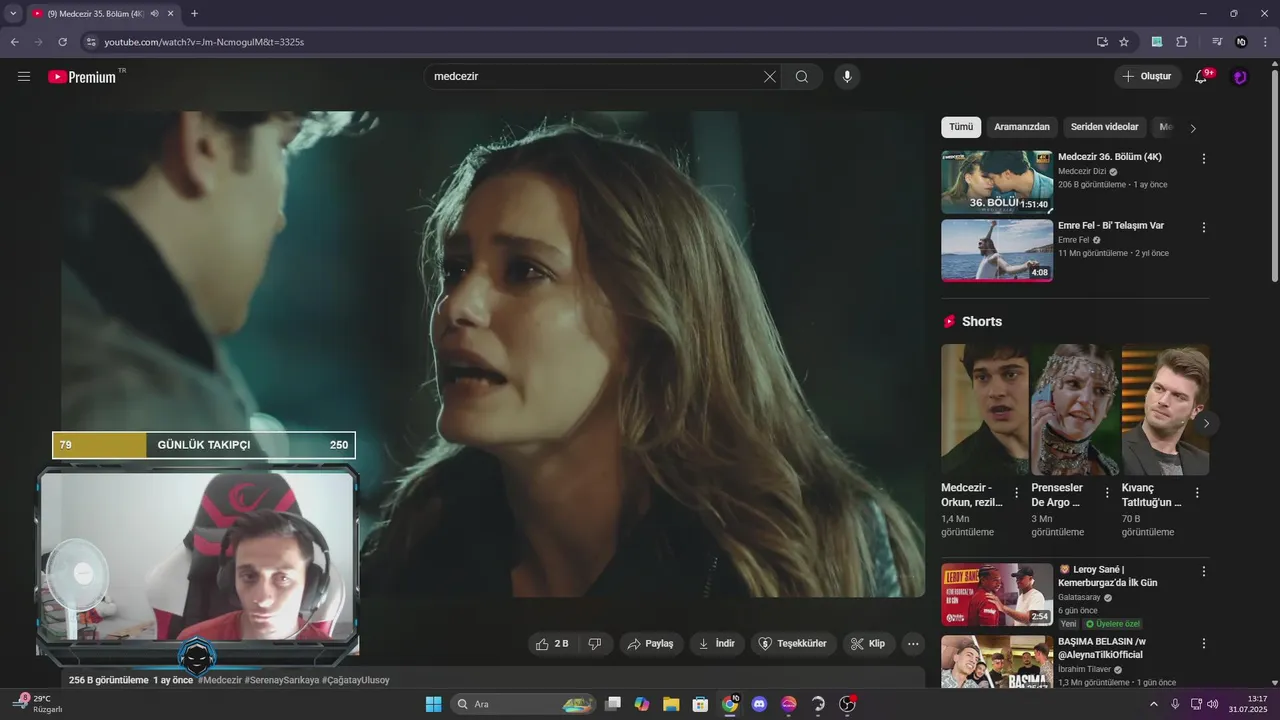Open Emre Fel - Bi' Telaşım Var
1280x720 pixels.
(x=1111, y=226)
